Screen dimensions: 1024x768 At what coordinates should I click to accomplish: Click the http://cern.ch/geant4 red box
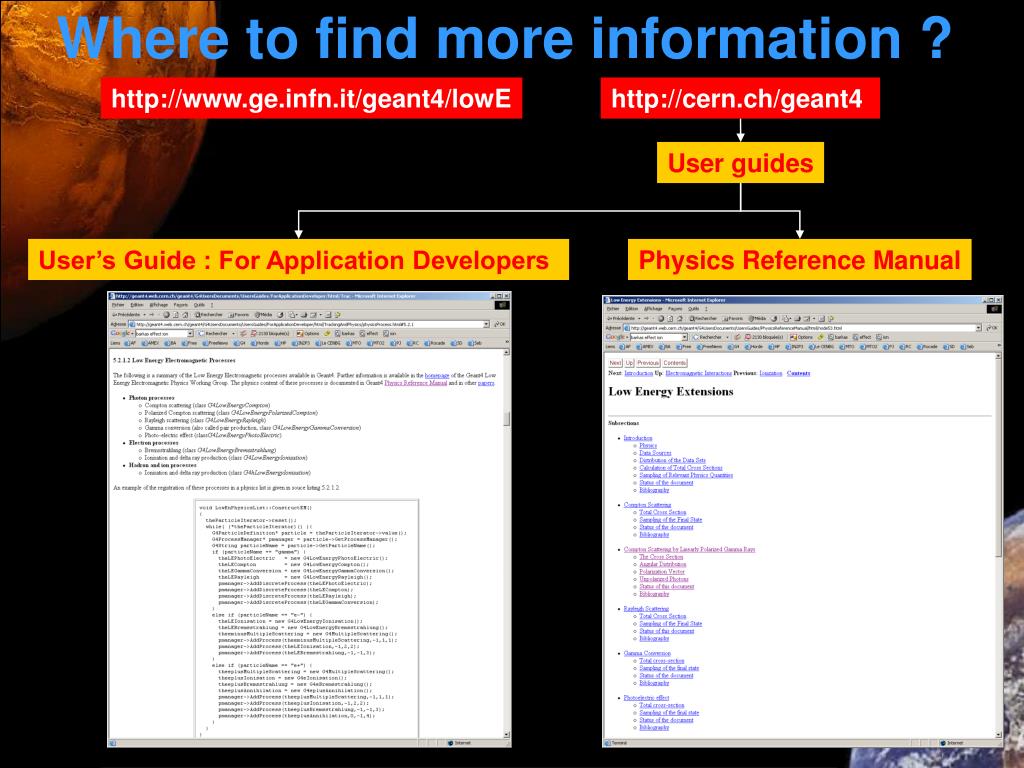(740, 98)
